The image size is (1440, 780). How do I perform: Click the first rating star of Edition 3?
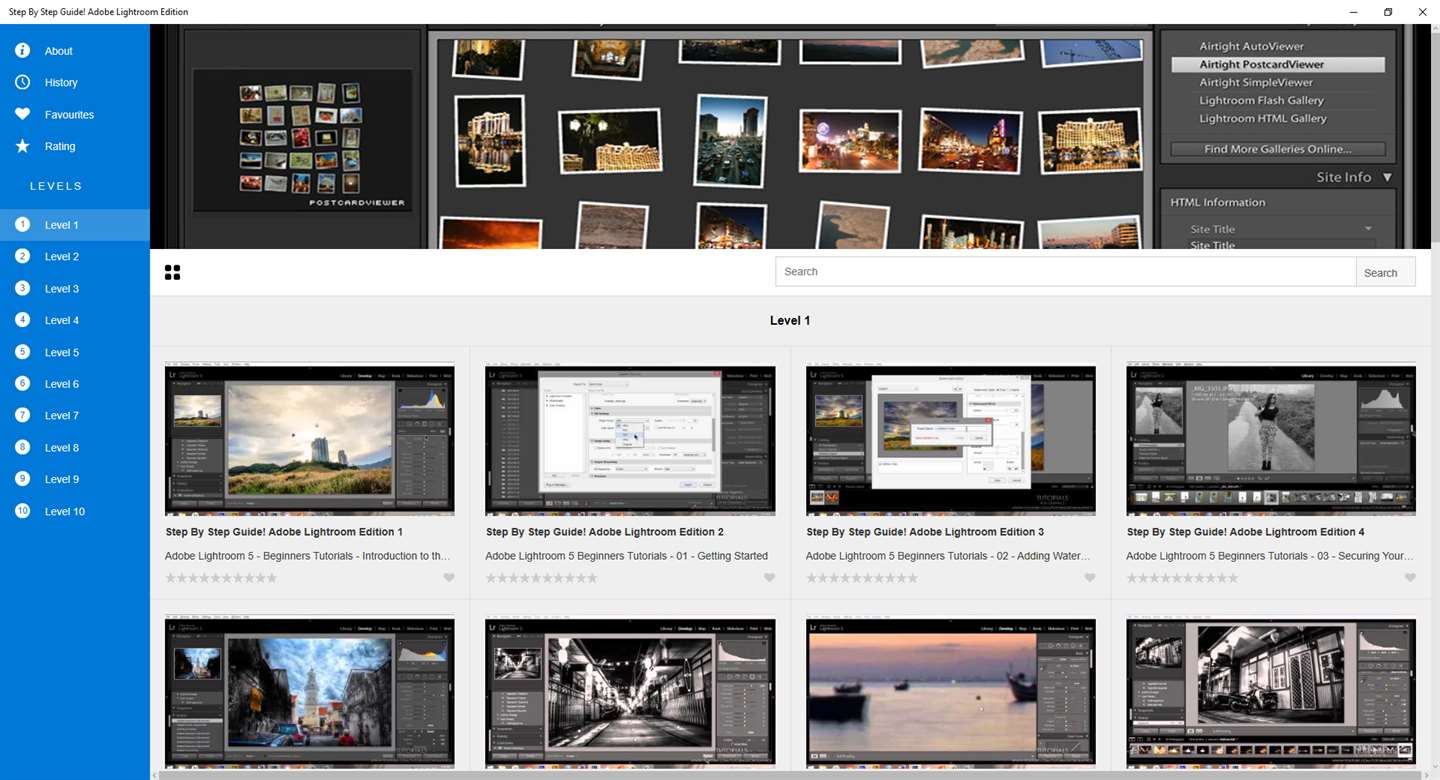click(812, 578)
